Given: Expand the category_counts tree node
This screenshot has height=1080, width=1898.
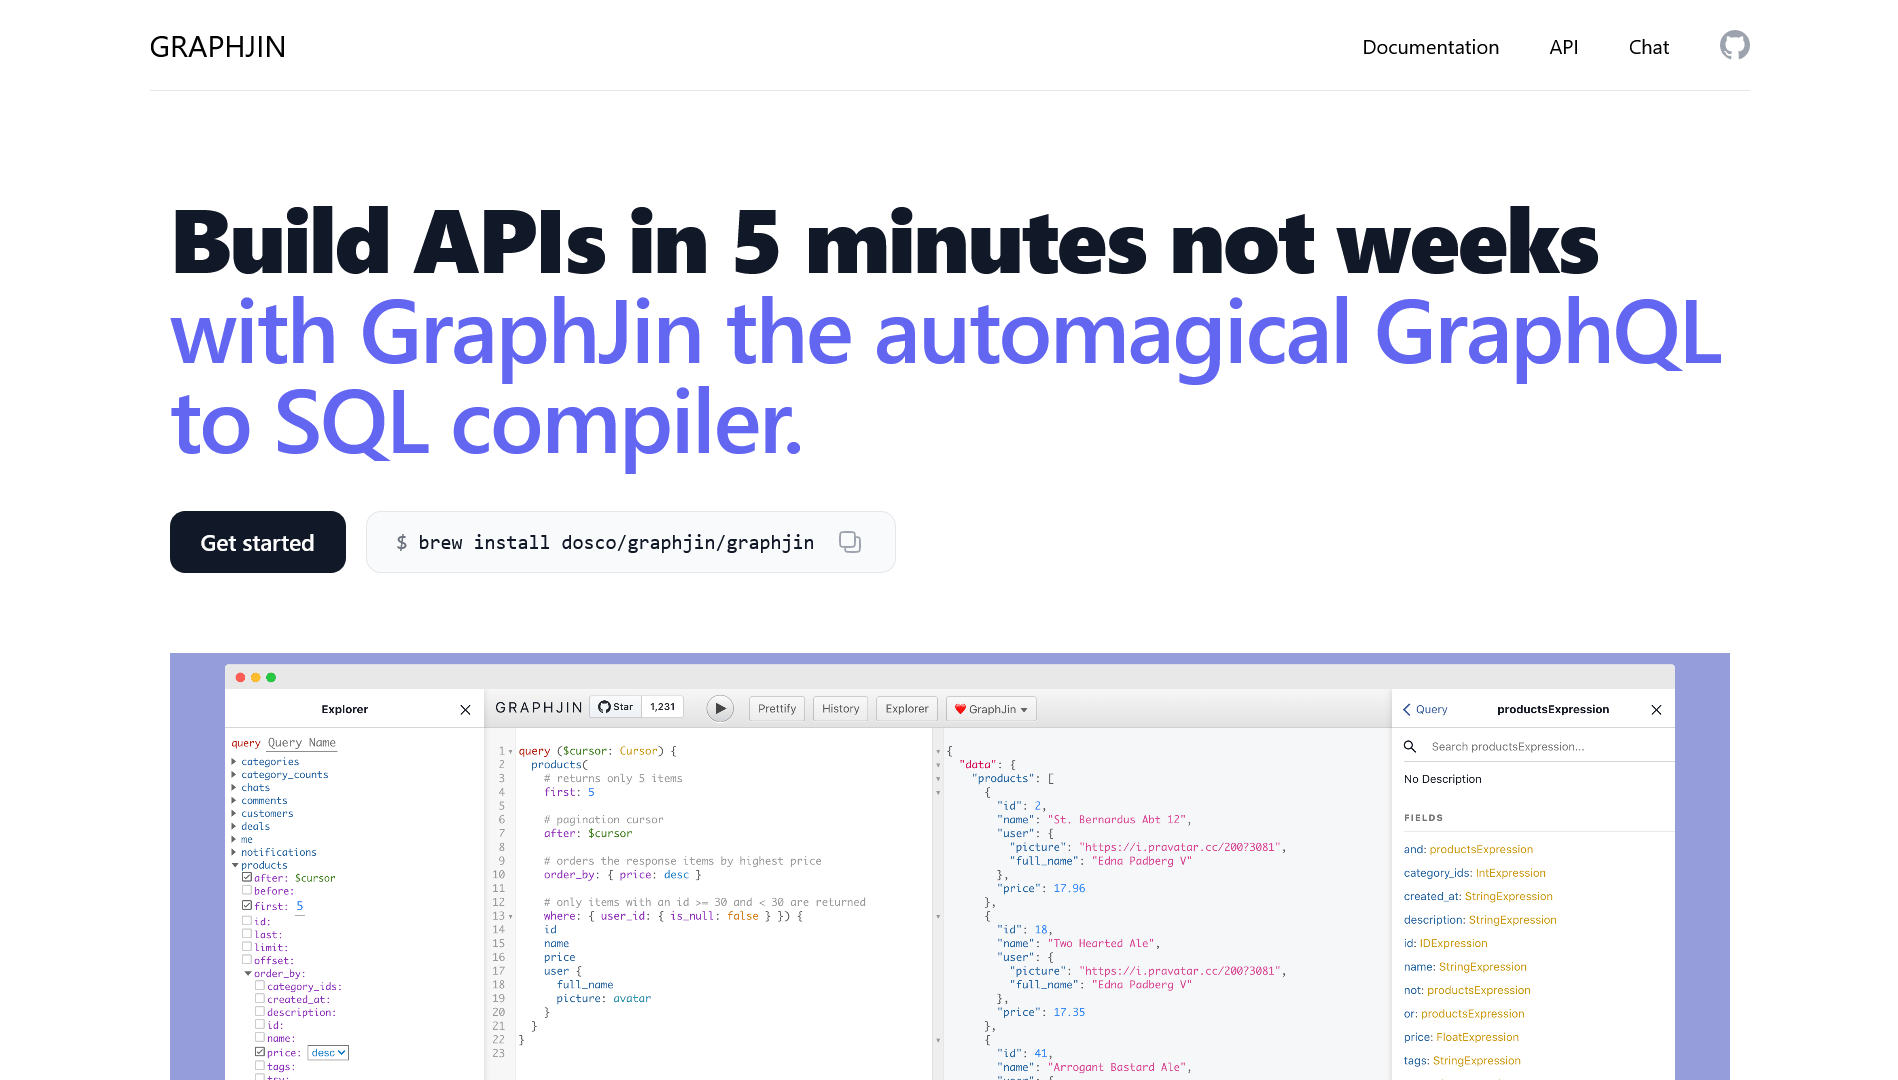Looking at the screenshot, I should (234, 775).
